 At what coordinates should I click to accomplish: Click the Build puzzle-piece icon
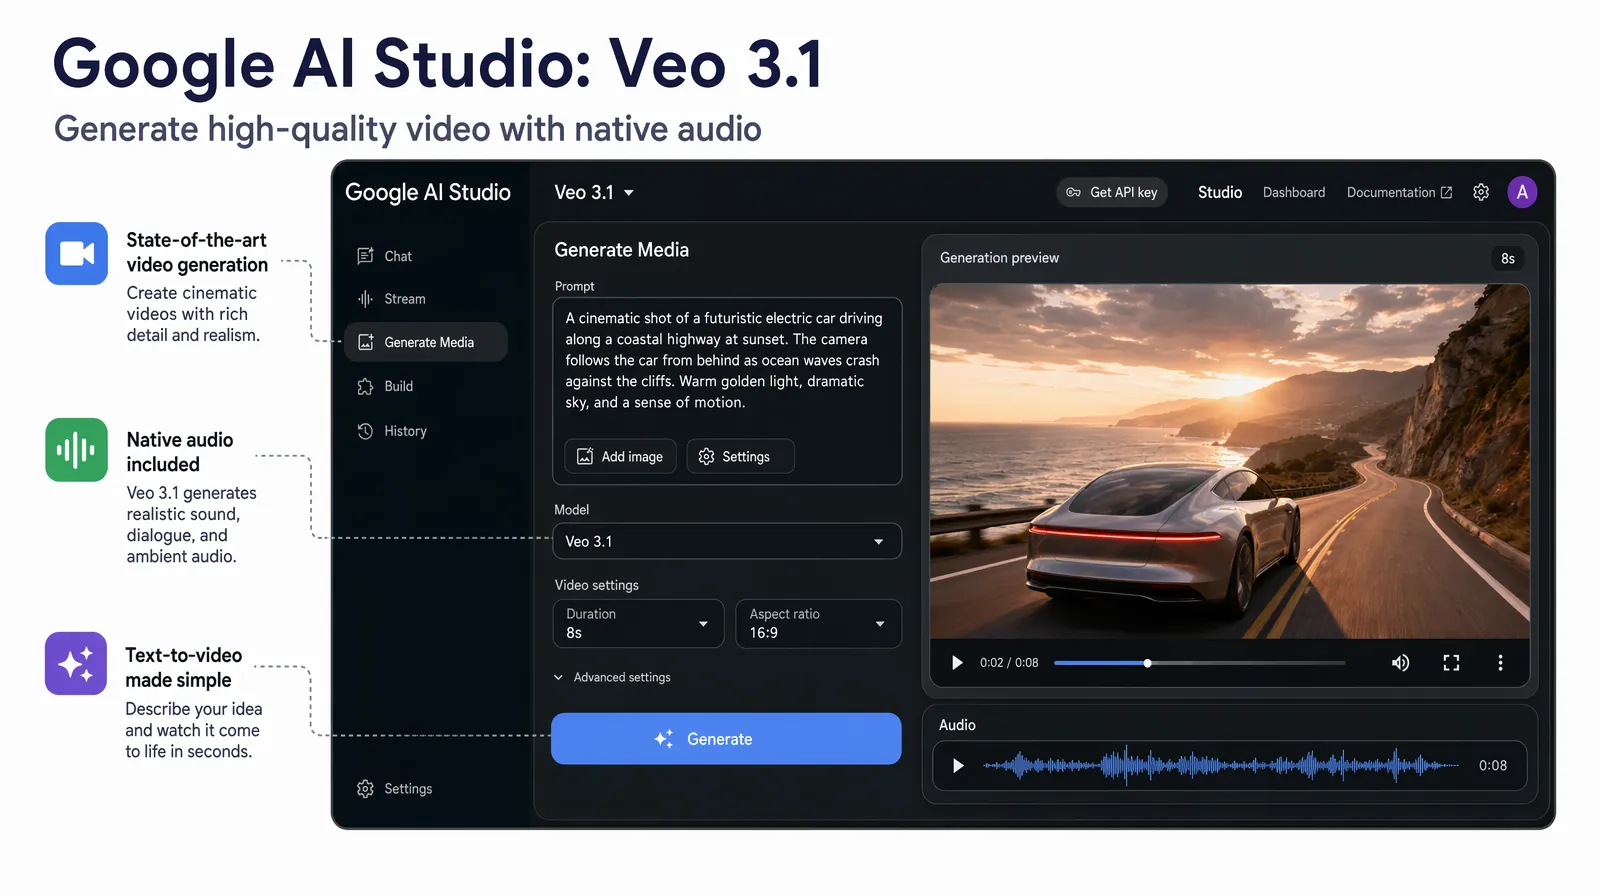click(x=365, y=386)
